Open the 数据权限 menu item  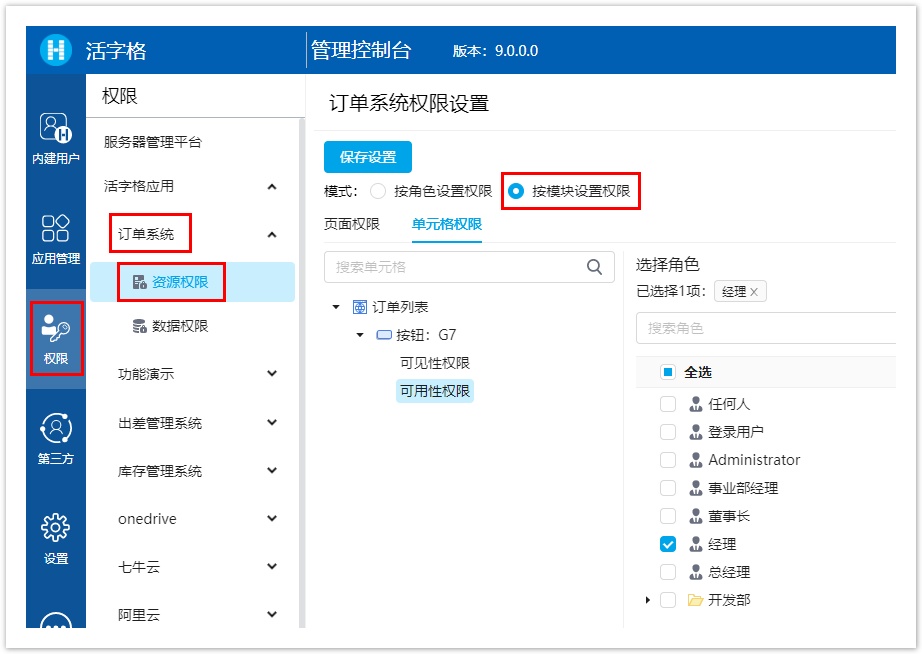click(180, 326)
